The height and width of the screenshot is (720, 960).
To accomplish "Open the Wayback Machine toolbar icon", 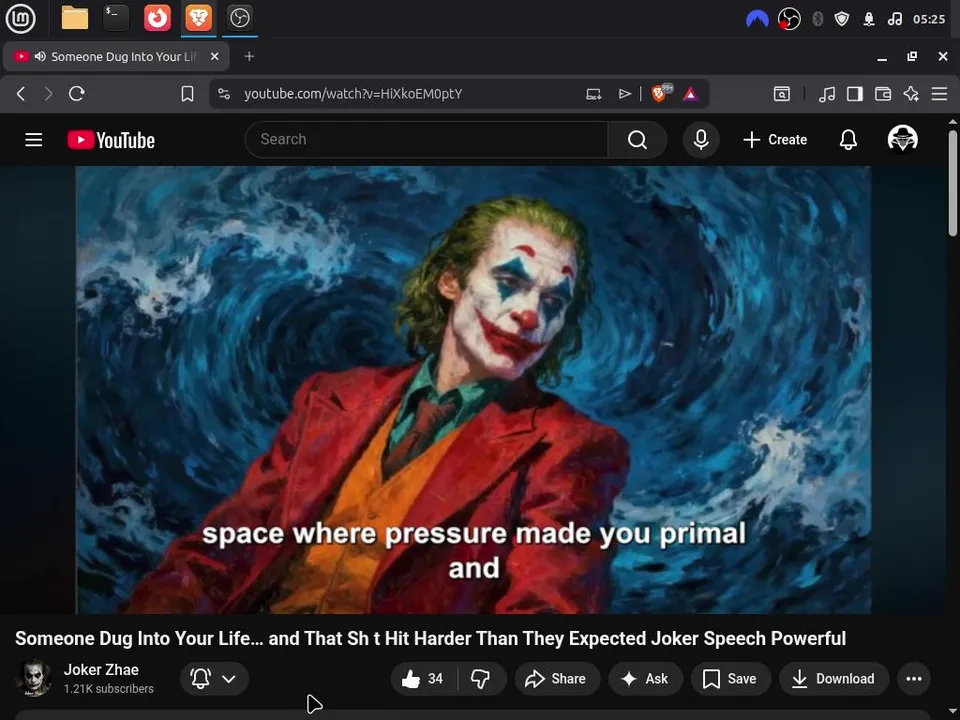I will (782, 94).
